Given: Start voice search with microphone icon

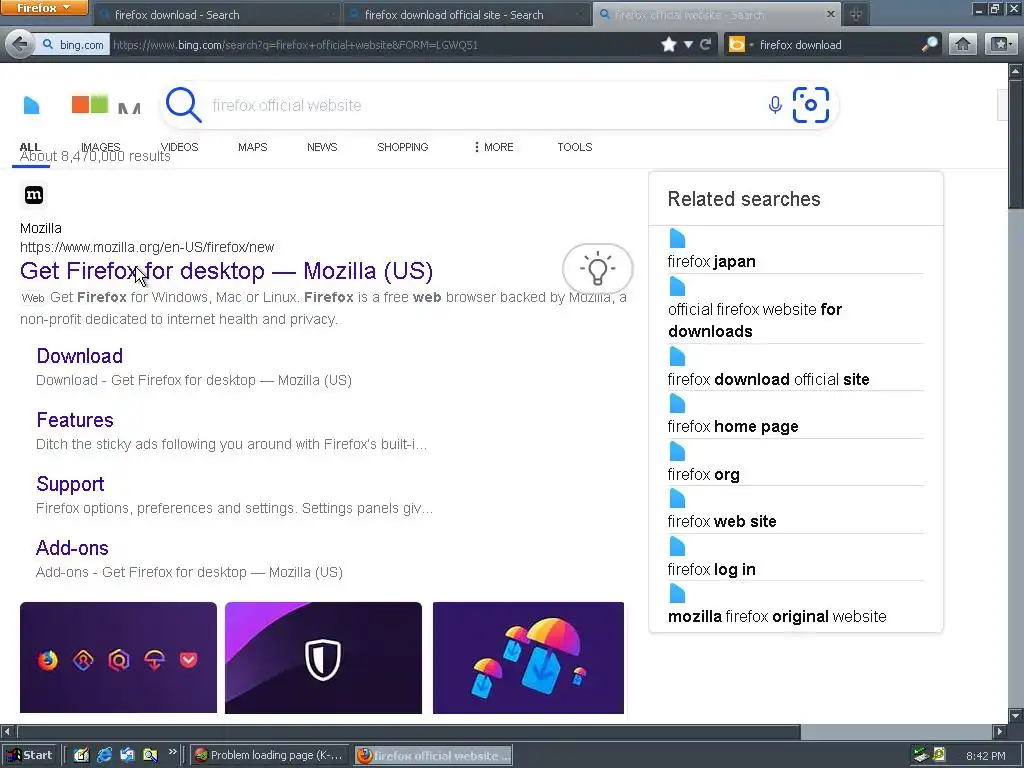Looking at the screenshot, I should pos(775,105).
